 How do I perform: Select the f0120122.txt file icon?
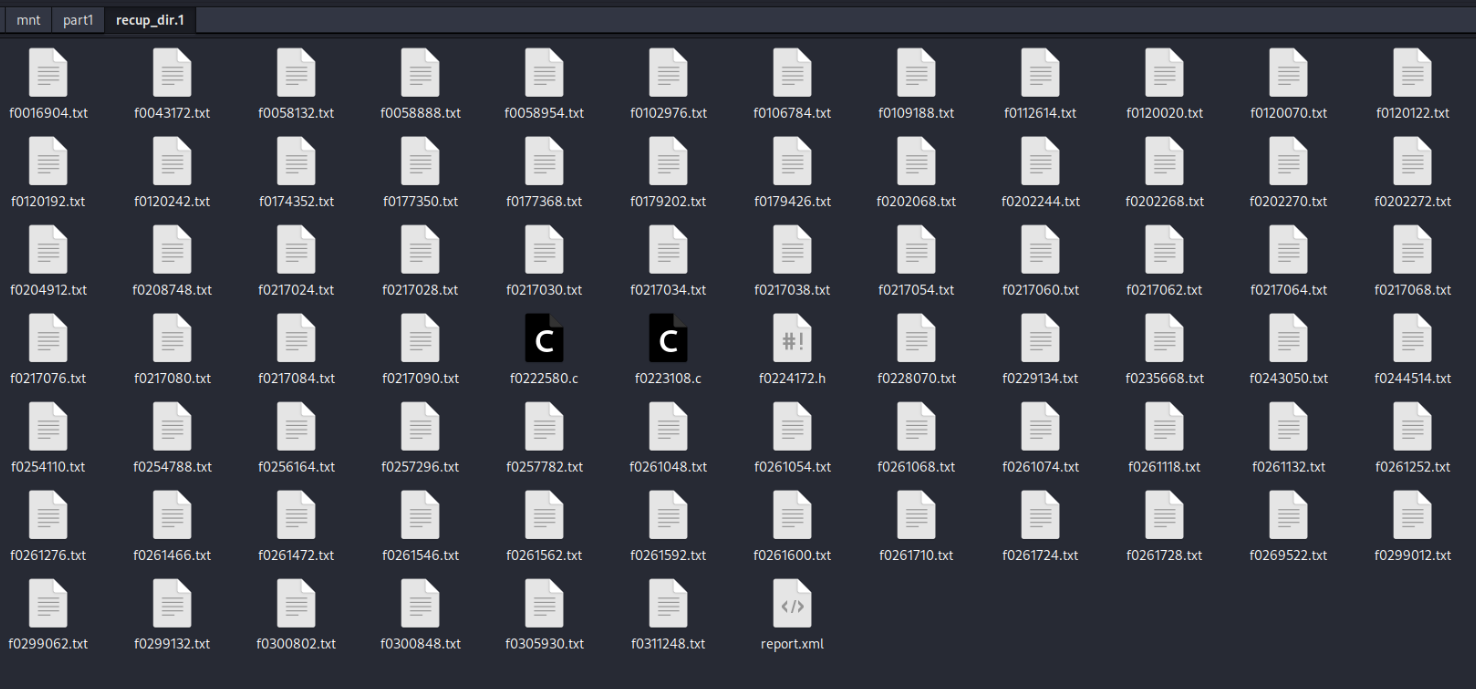(1412, 73)
